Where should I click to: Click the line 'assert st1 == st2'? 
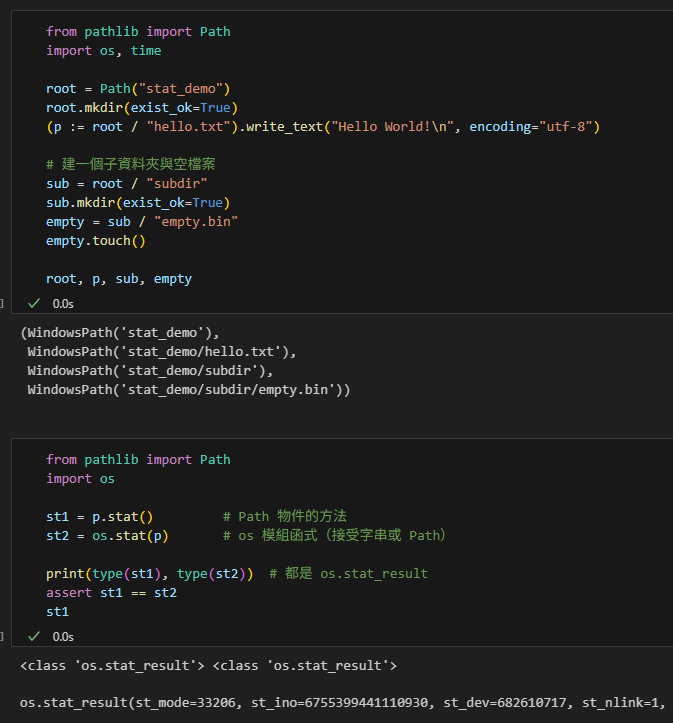coord(112,593)
